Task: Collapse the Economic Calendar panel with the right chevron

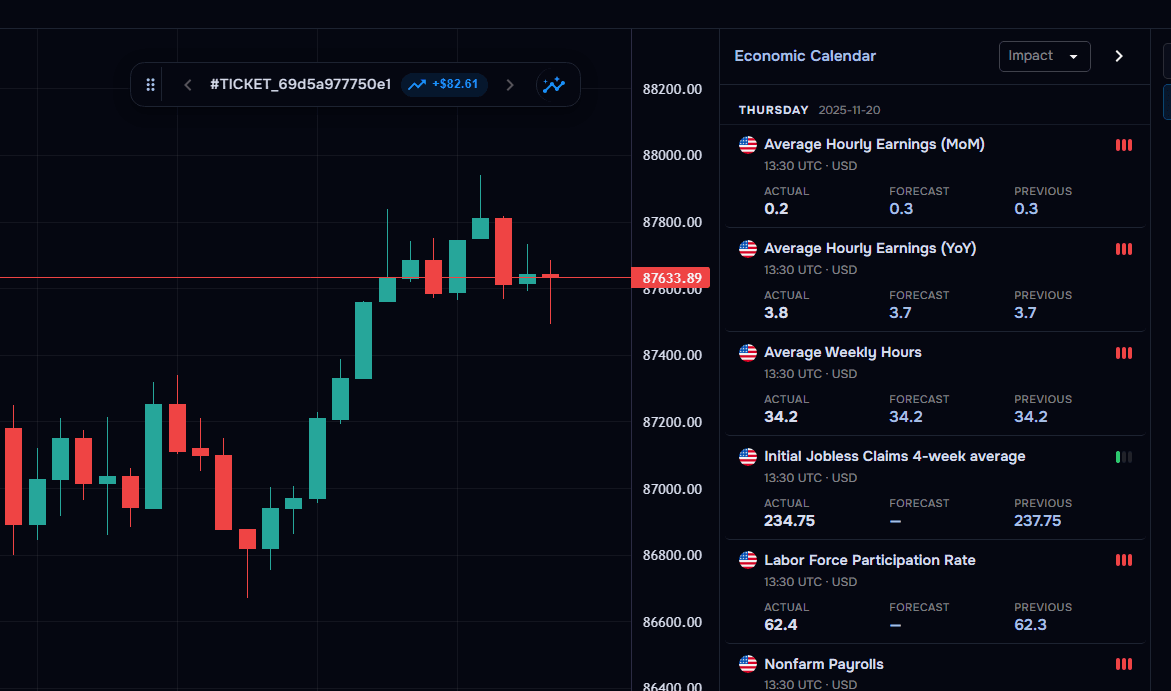Action: pos(1119,56)
